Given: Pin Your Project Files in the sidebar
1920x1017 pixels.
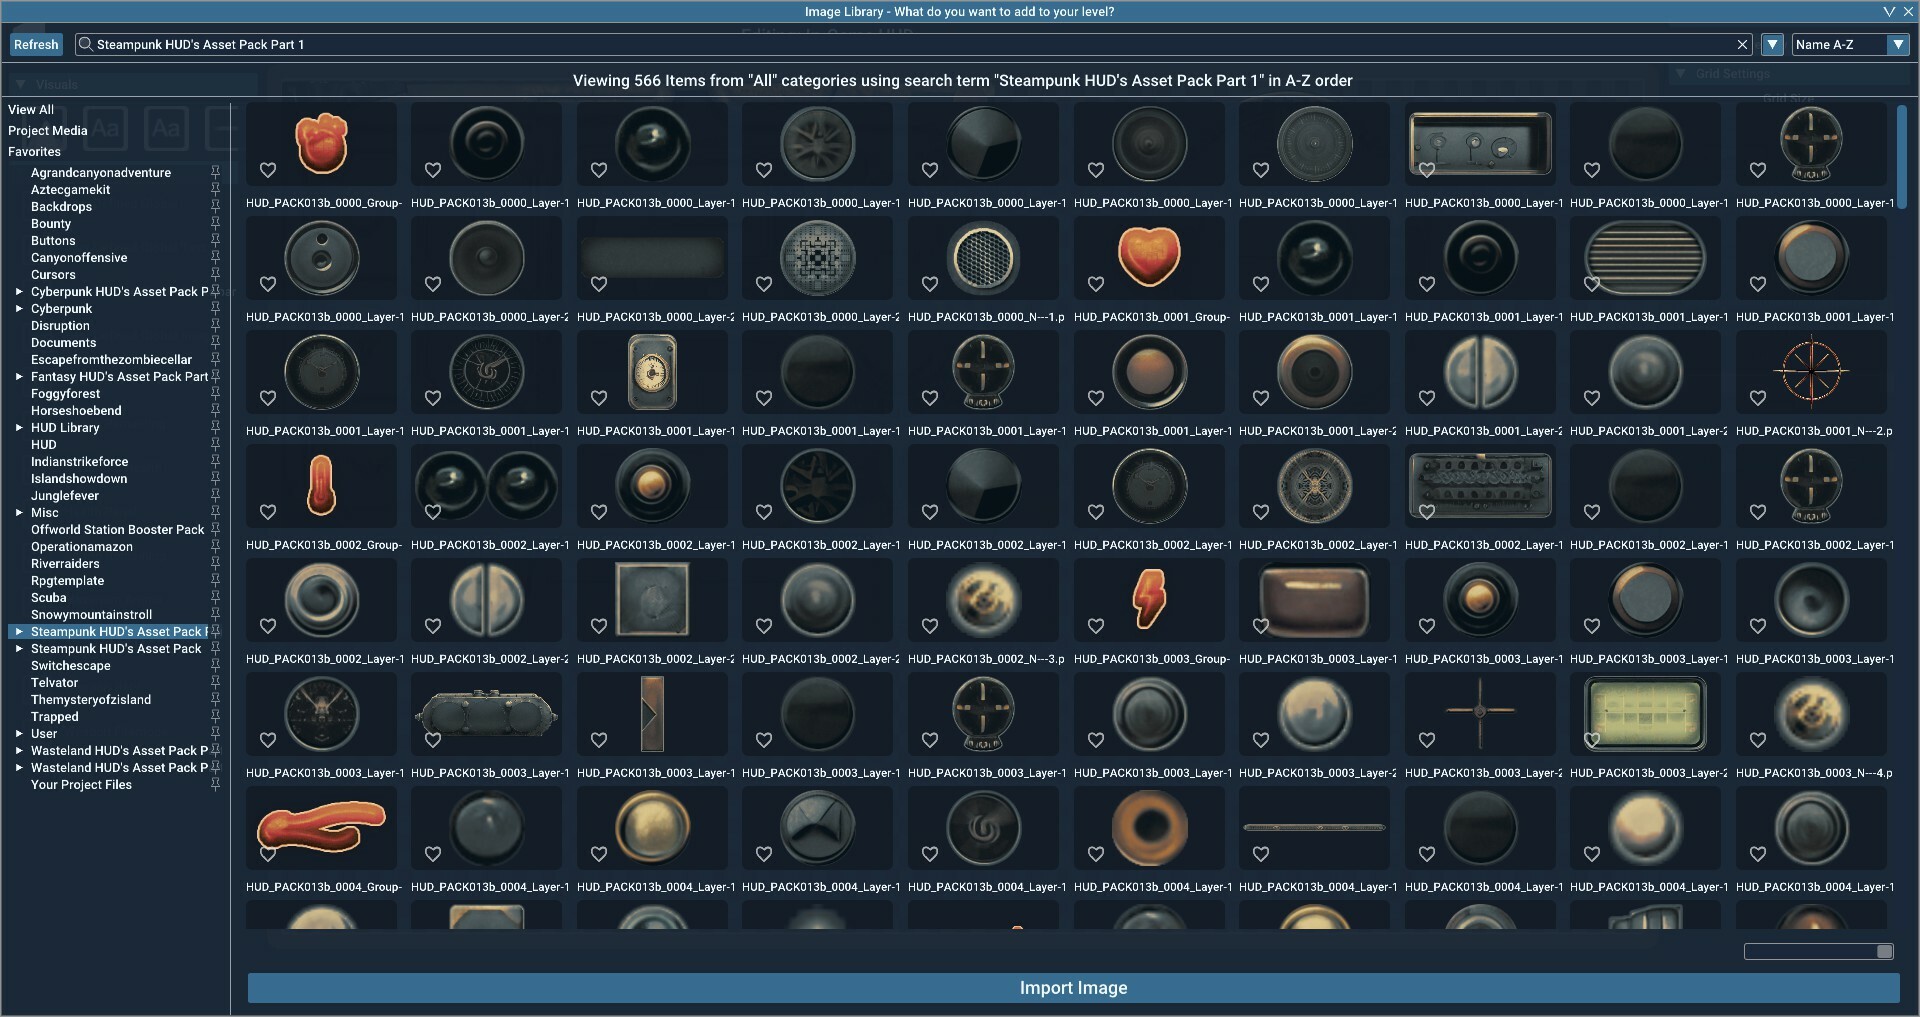Looking at the screenshot, I should (x=216, y=785).
